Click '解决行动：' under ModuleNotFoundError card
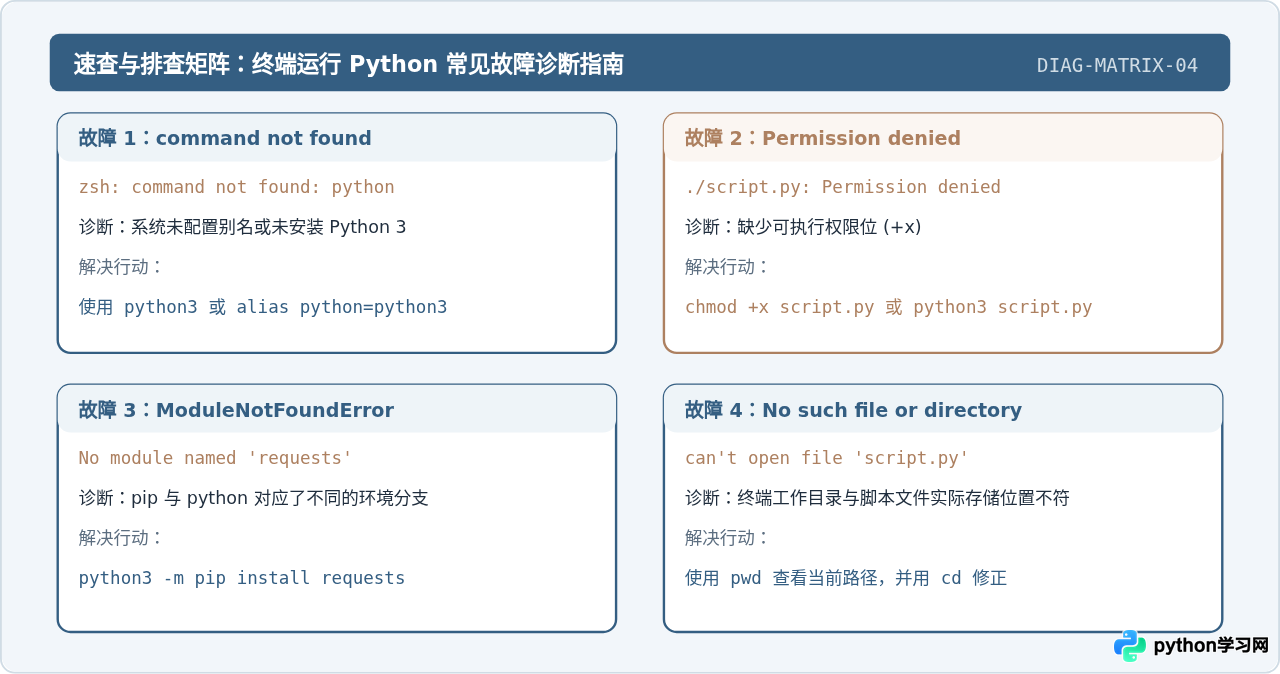The height and width of the screenshot is (674, 1280). point(121,538)
